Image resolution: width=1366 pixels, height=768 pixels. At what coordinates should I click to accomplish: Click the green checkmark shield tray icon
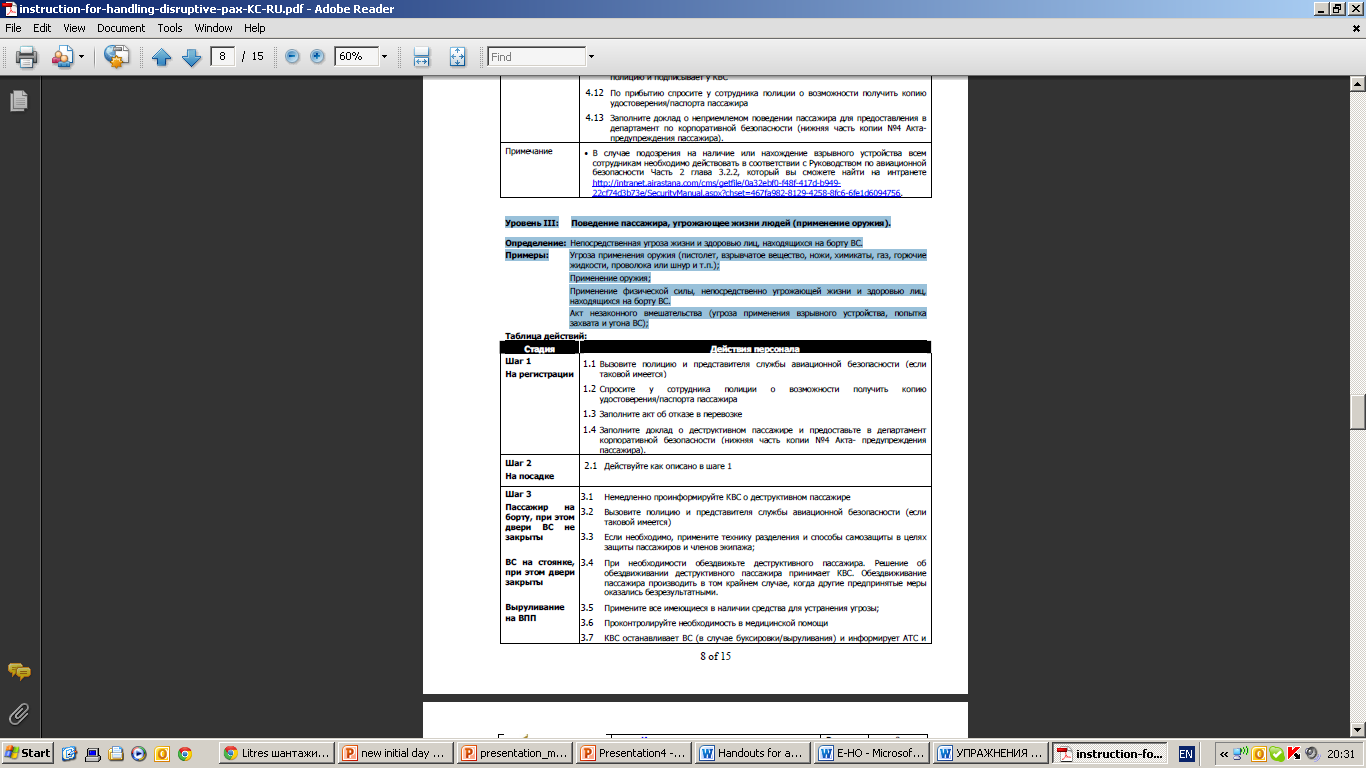click(1276, 754)
